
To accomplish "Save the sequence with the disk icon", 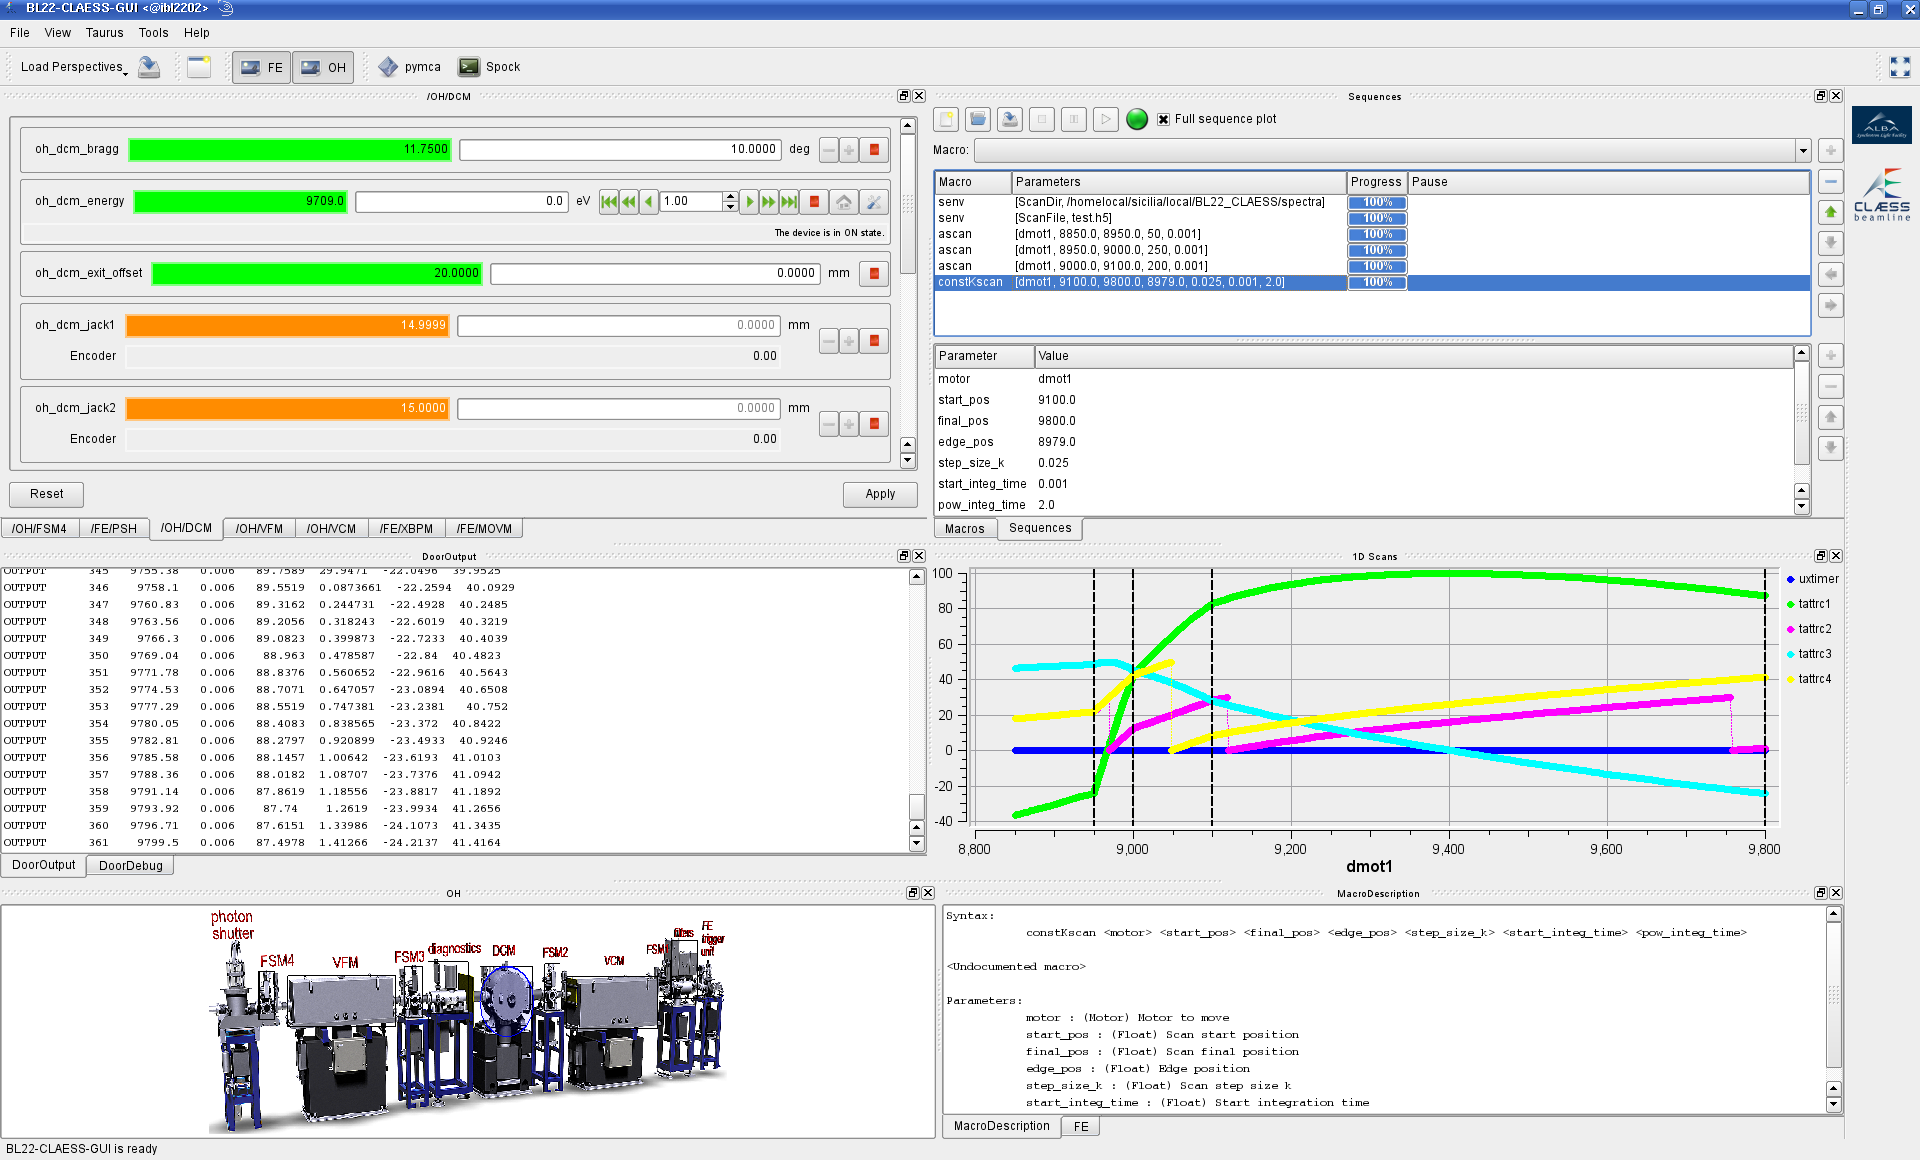I will click(1010, 120).
